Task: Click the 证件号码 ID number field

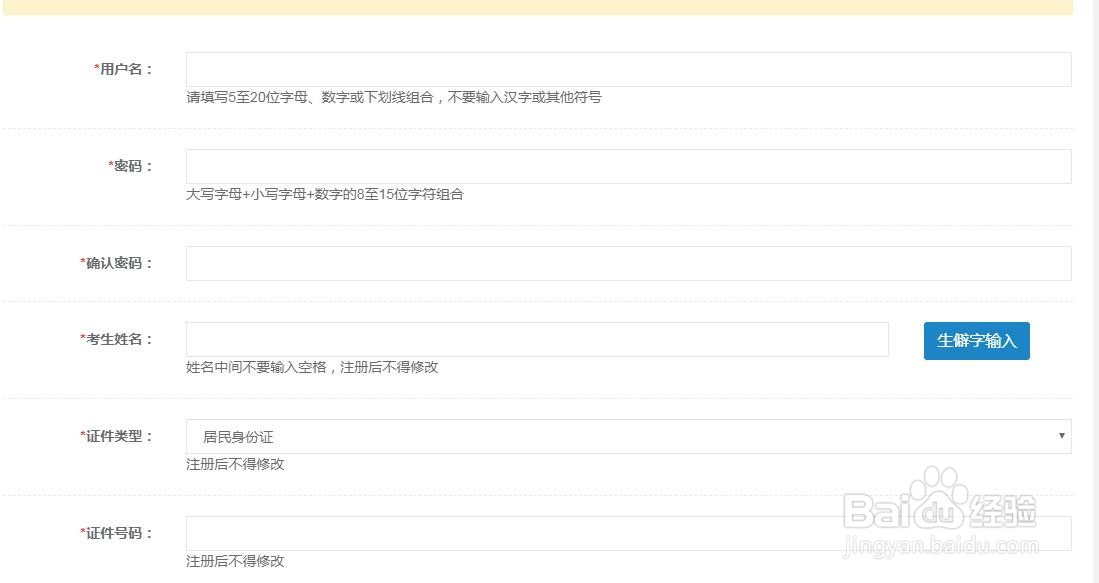Action: (626, 533)
